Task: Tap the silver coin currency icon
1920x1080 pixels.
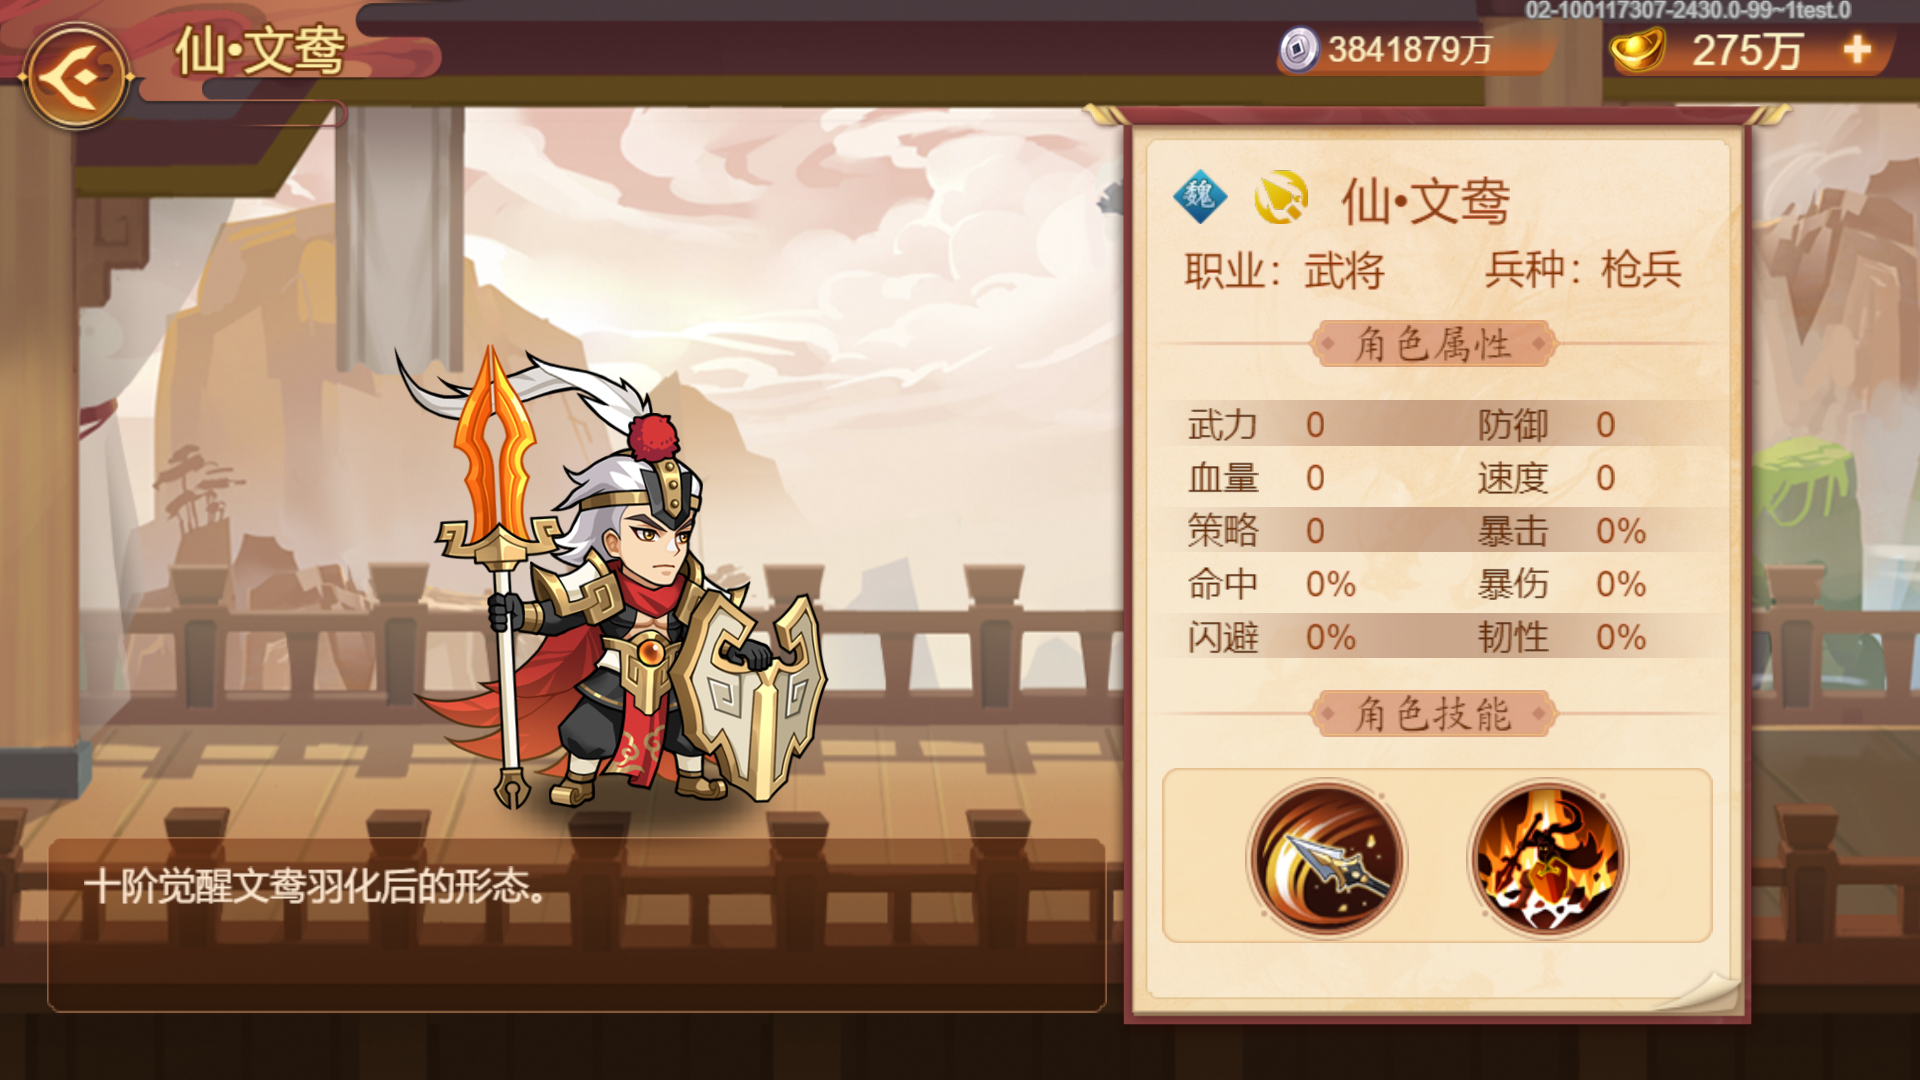Action: coord(1299,49)
